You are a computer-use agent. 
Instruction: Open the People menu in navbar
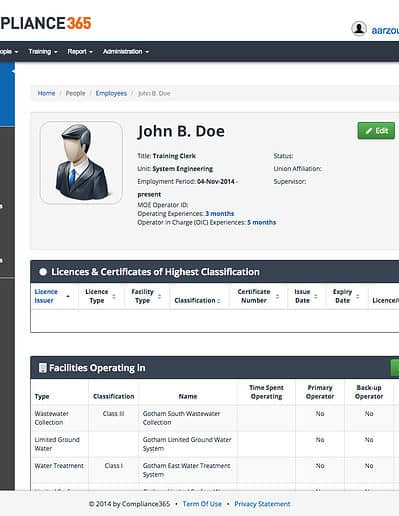[x=9, y=52]
